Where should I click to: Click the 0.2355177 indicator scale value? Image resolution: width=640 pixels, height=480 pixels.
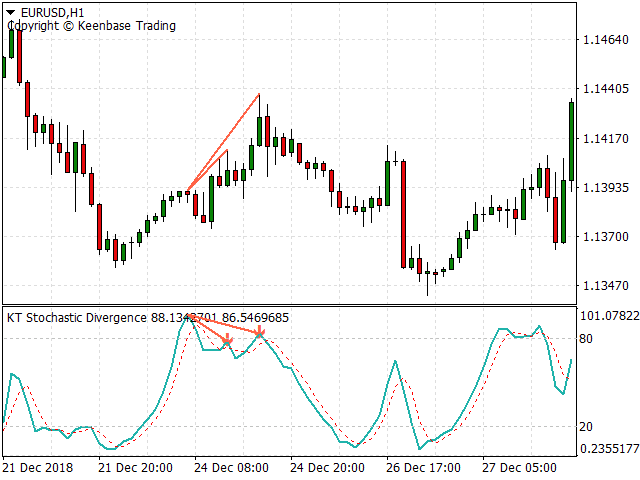609,449
